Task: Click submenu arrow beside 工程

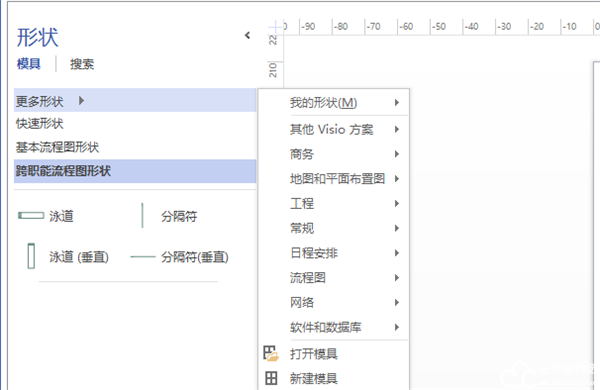Action: click(397, 203)
